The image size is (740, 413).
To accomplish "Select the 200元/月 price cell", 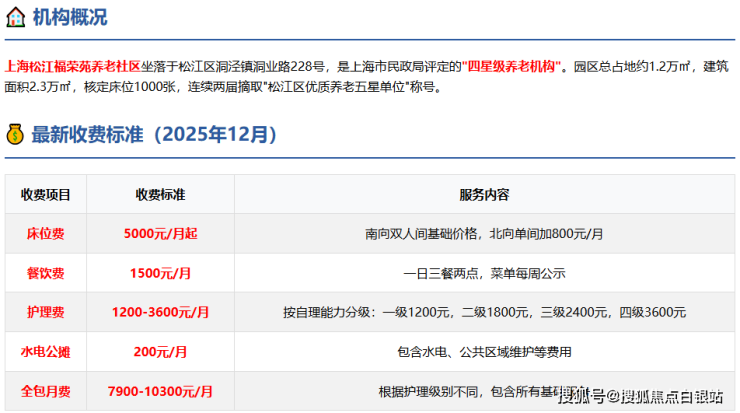I will (x=160, y=352).
